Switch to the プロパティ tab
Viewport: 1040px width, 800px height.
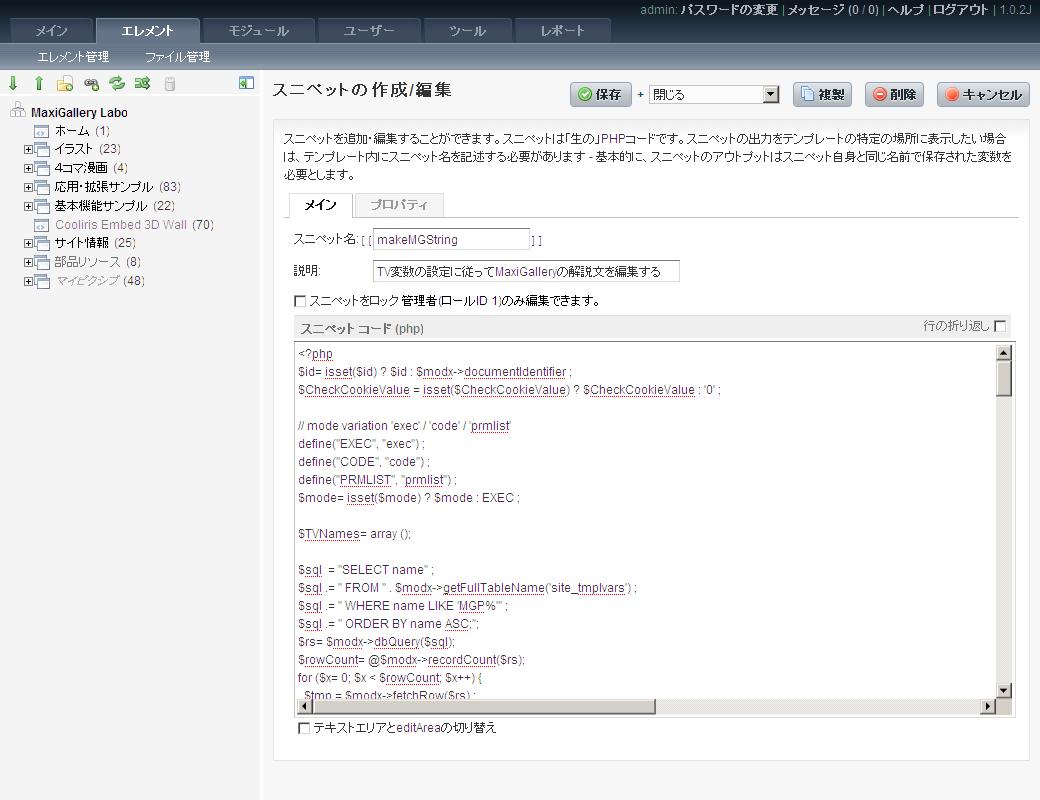399,205
